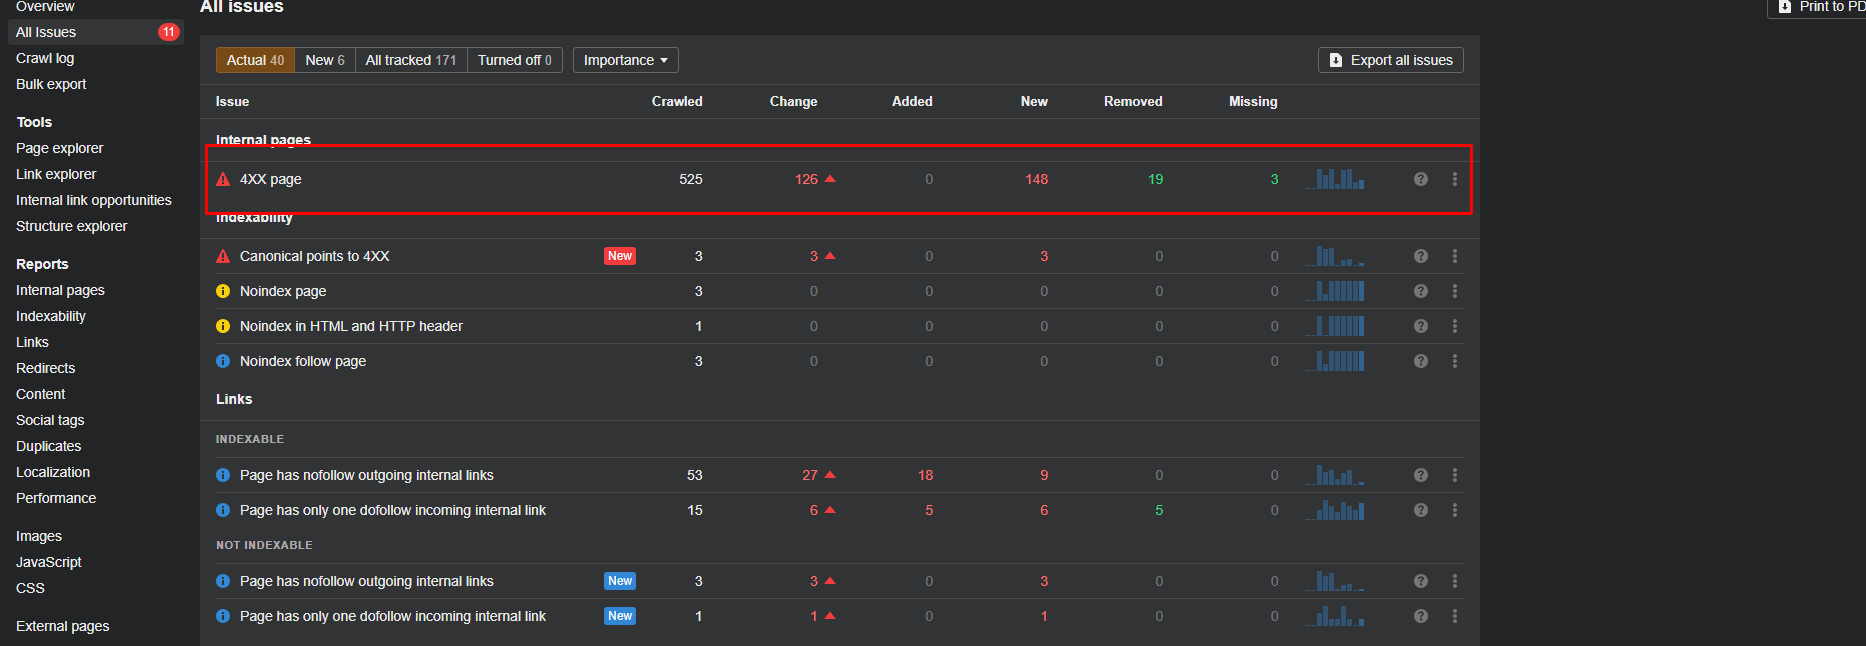This screenshot has height=646, width=1866.
Task: Click help icon for Noindex page row
Action: [1420, 291]
